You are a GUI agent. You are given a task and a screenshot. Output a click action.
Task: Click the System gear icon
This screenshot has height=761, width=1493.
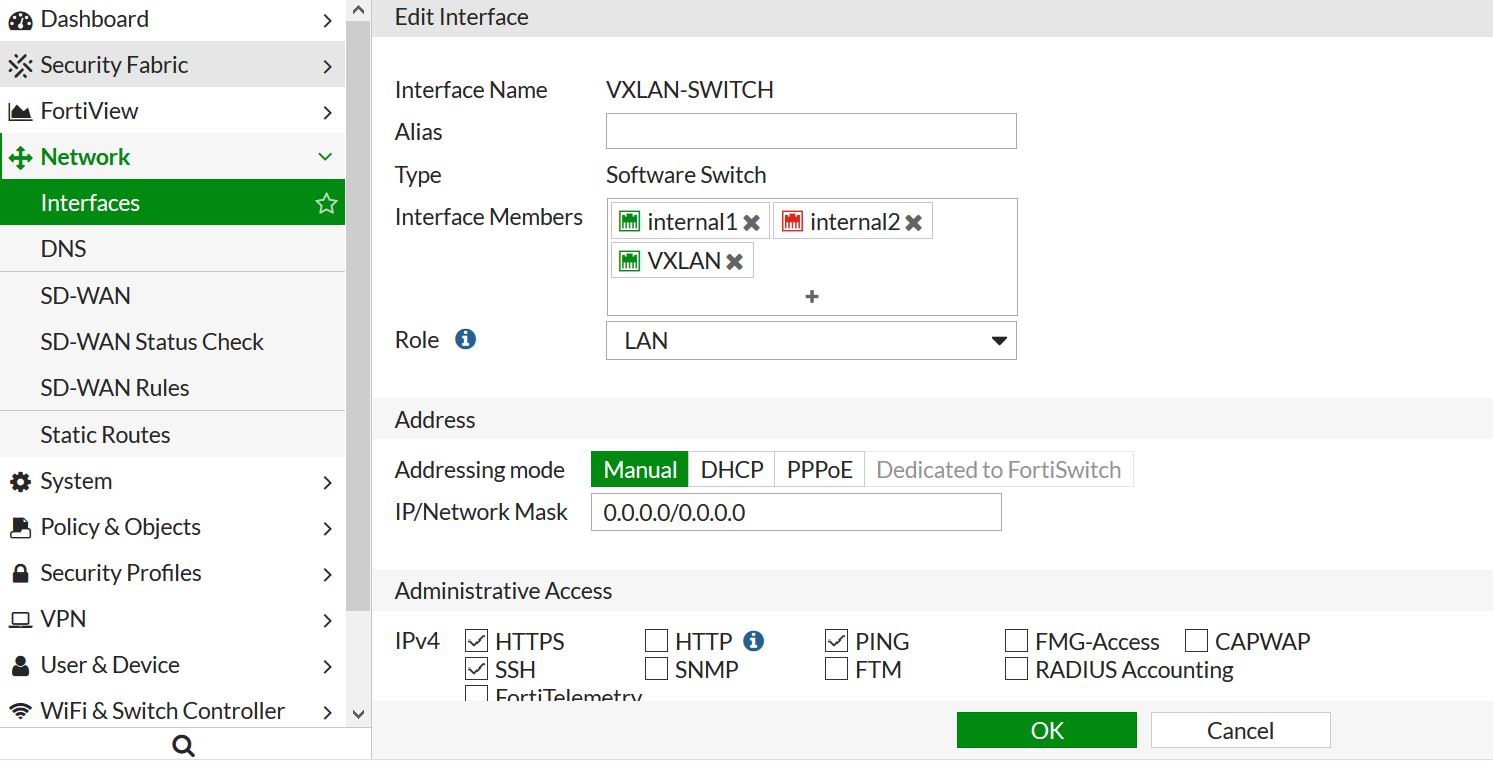tap(20, 482)
